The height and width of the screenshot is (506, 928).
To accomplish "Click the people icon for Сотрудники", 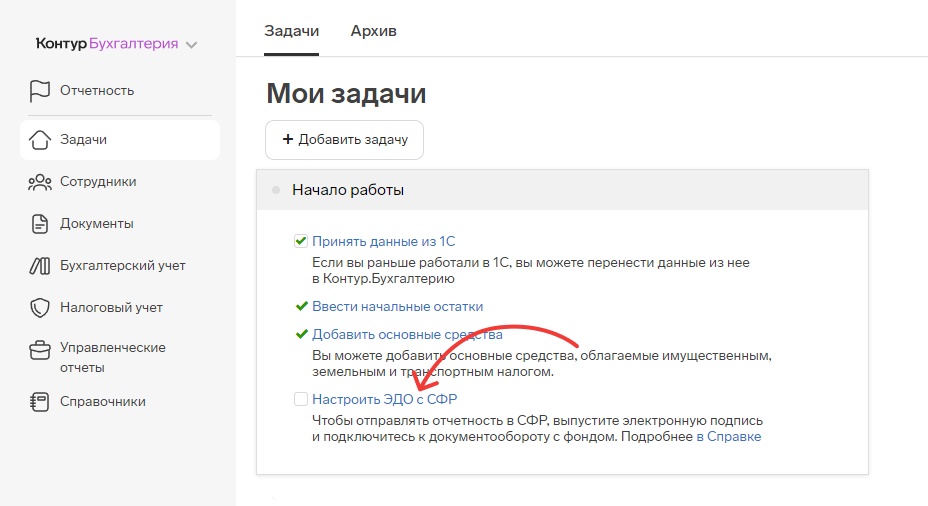I will [x=40, y=182].
